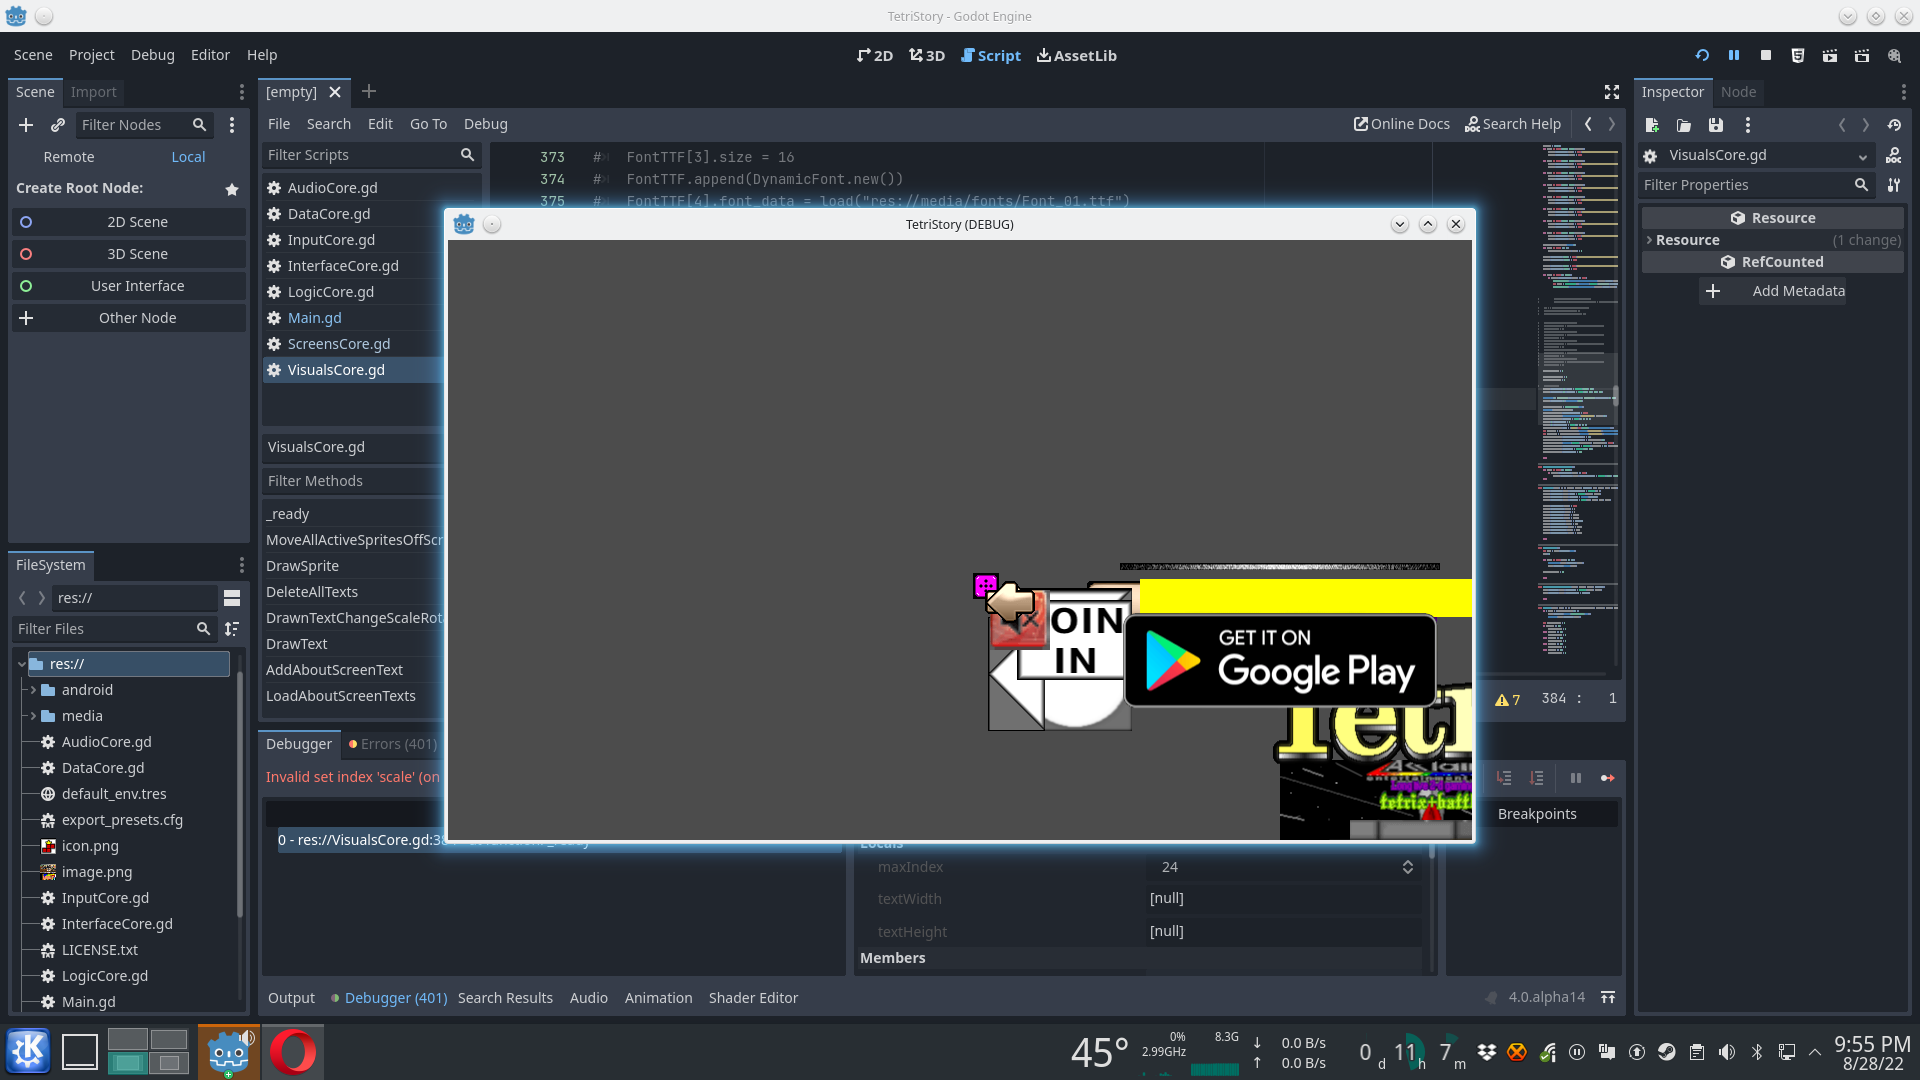The width and height of the screenshot is (1920, 1080).
Task: Open the Audio bottom panel
Action: 589,998
